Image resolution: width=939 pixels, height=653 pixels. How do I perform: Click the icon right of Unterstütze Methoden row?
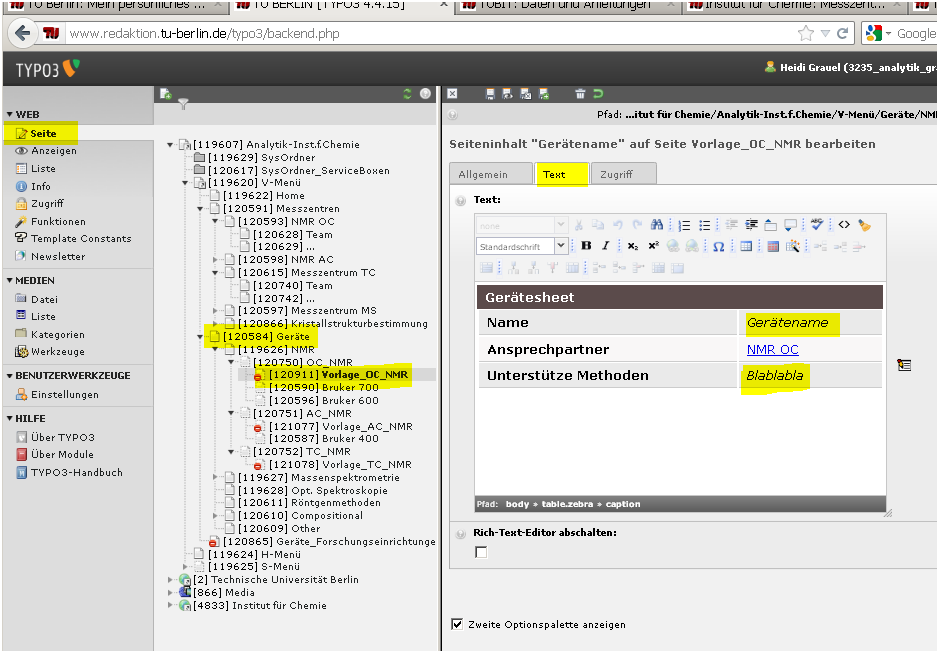point(904,365)
